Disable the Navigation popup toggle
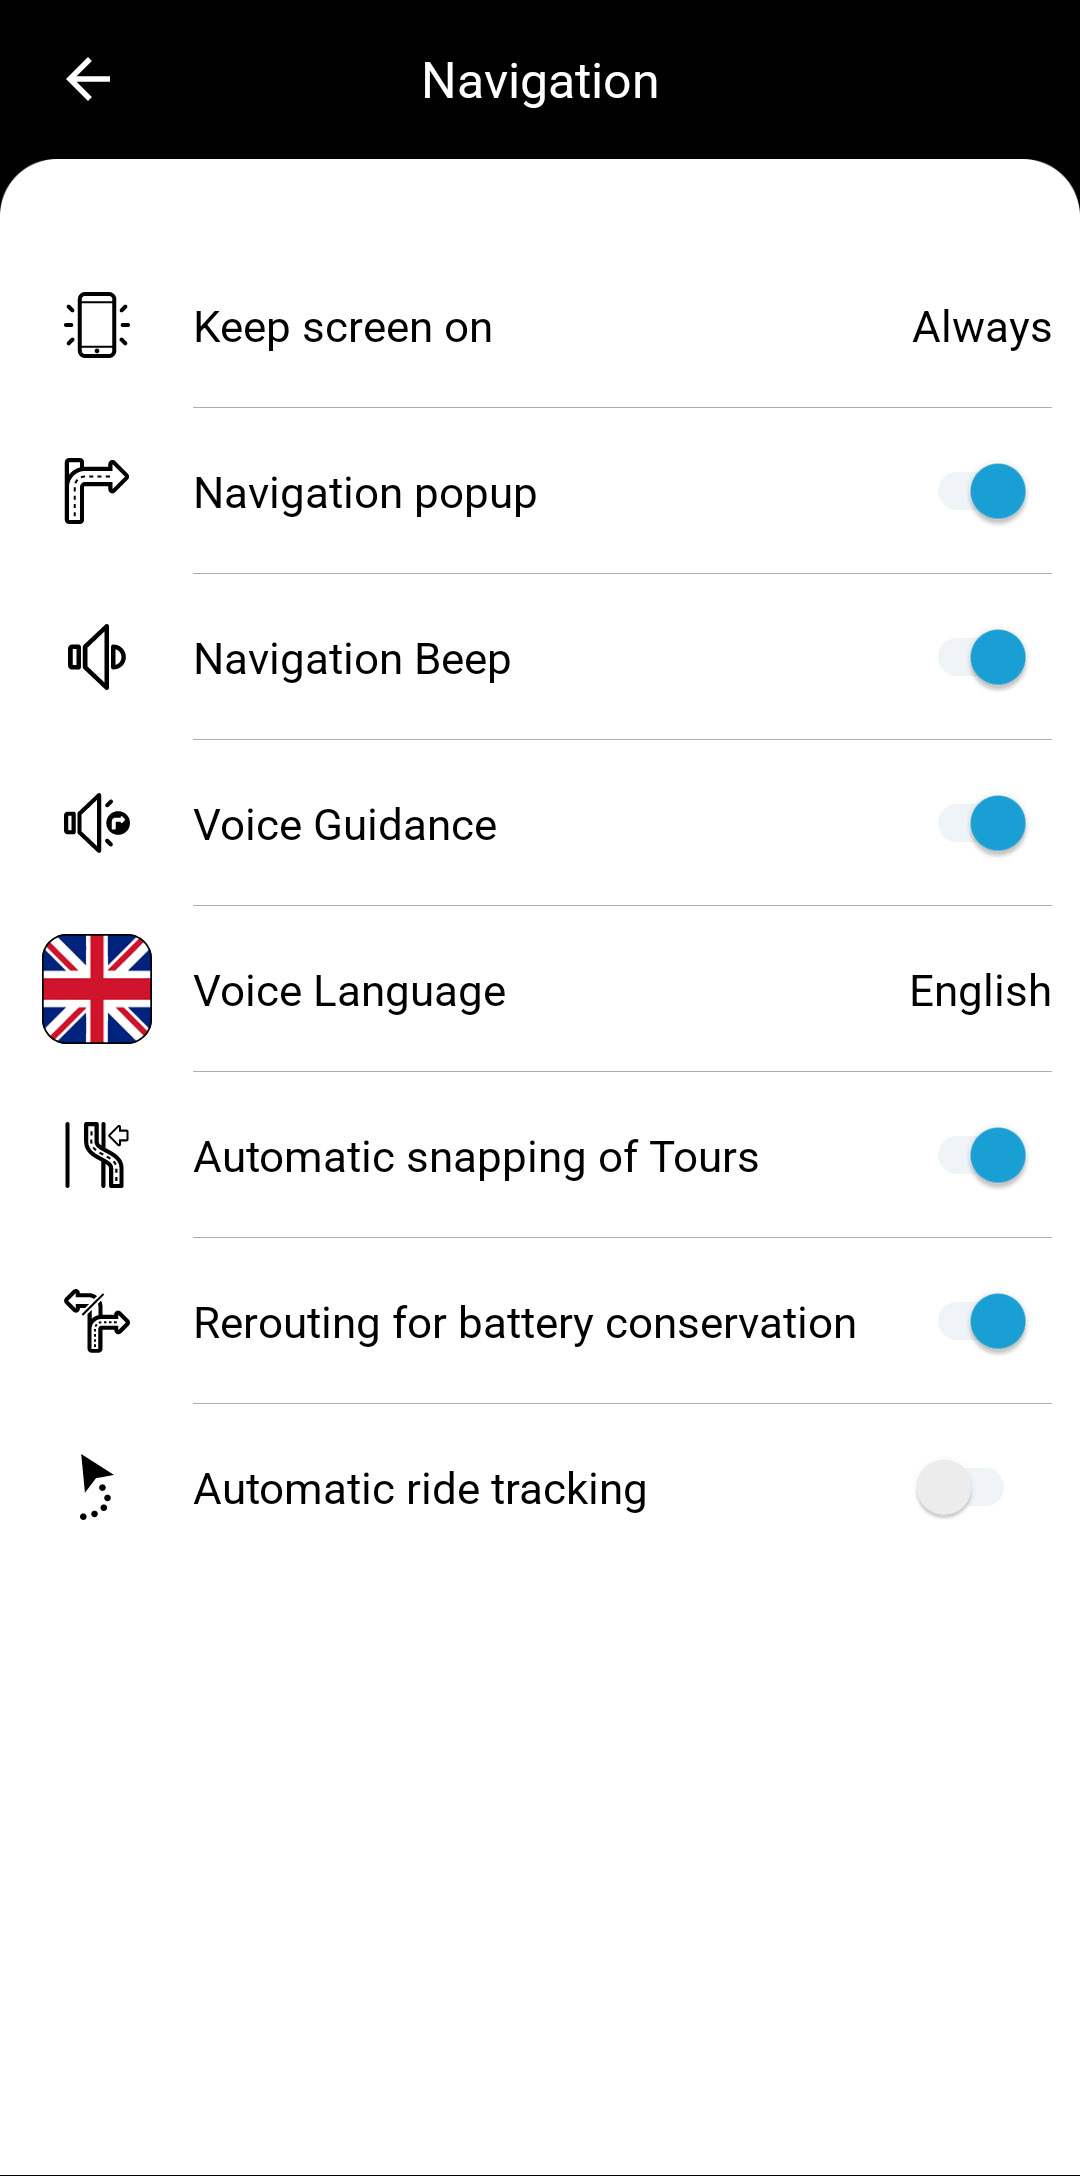 tap(982, 491)
